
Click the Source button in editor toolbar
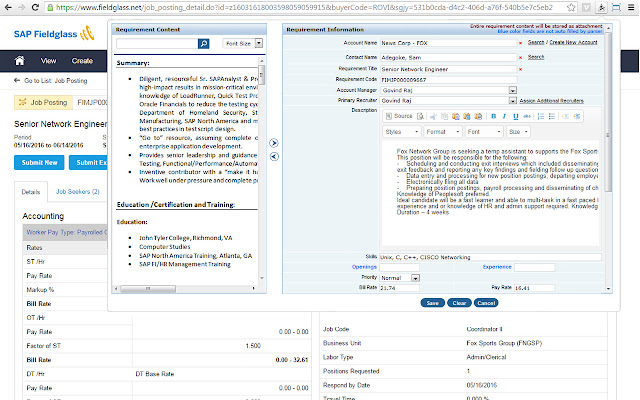(399, 116)
